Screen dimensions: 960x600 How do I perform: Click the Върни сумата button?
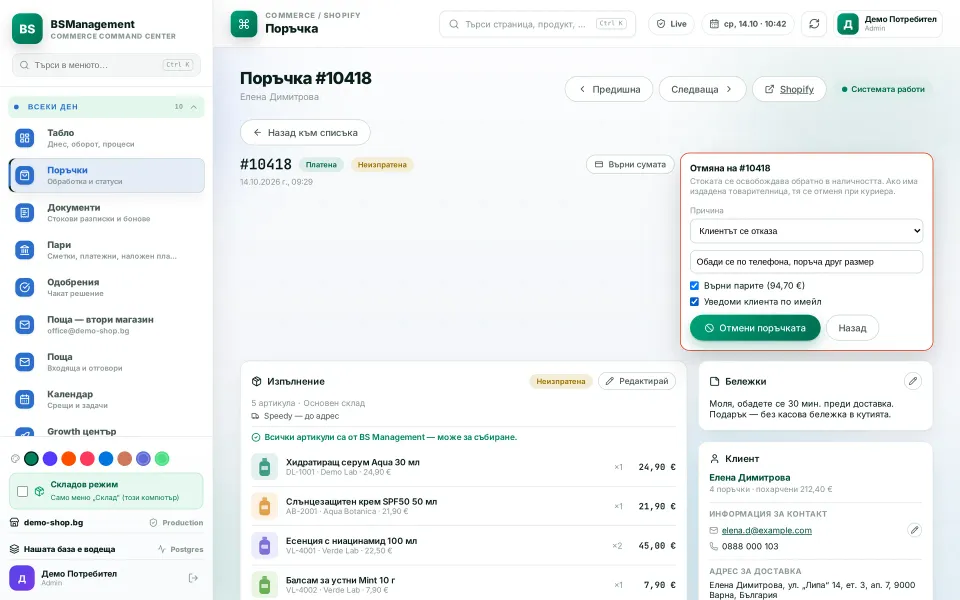tap(631, 164)
